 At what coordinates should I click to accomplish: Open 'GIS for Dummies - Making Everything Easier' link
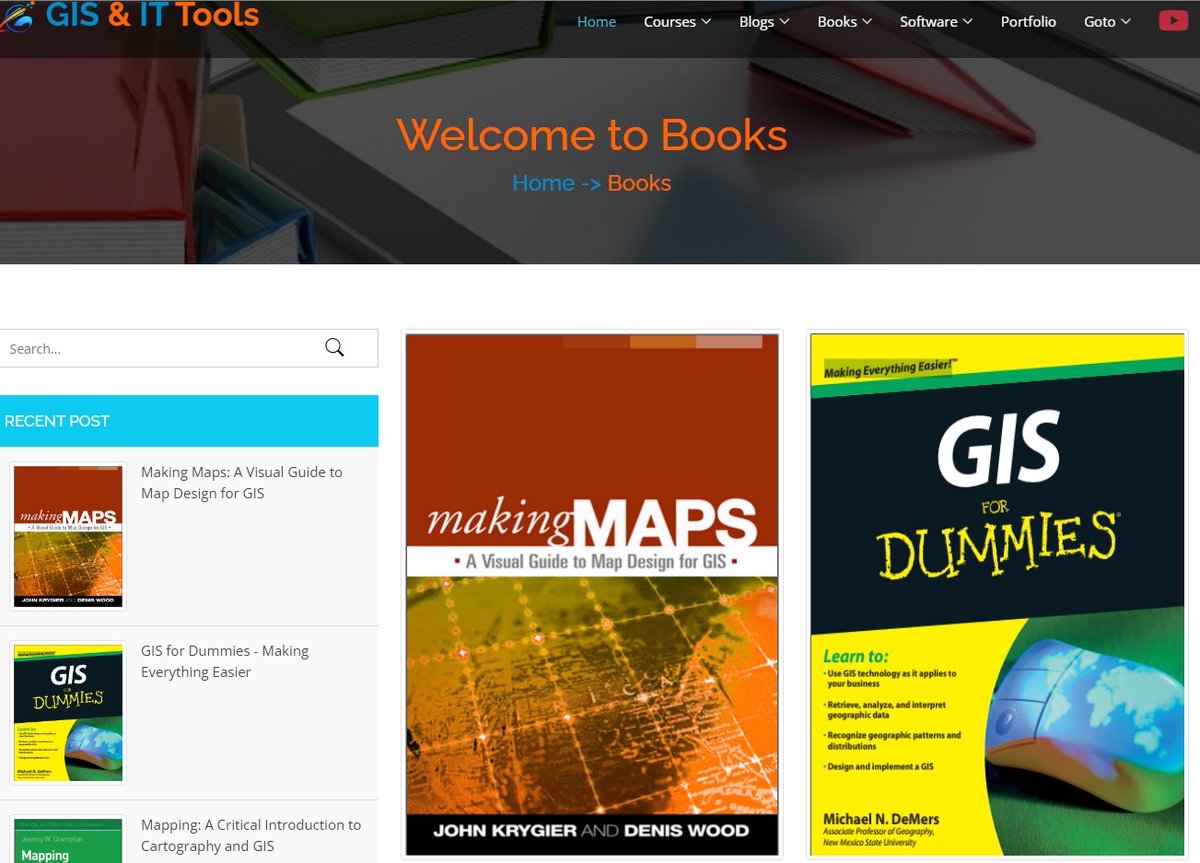click(225, 661)
